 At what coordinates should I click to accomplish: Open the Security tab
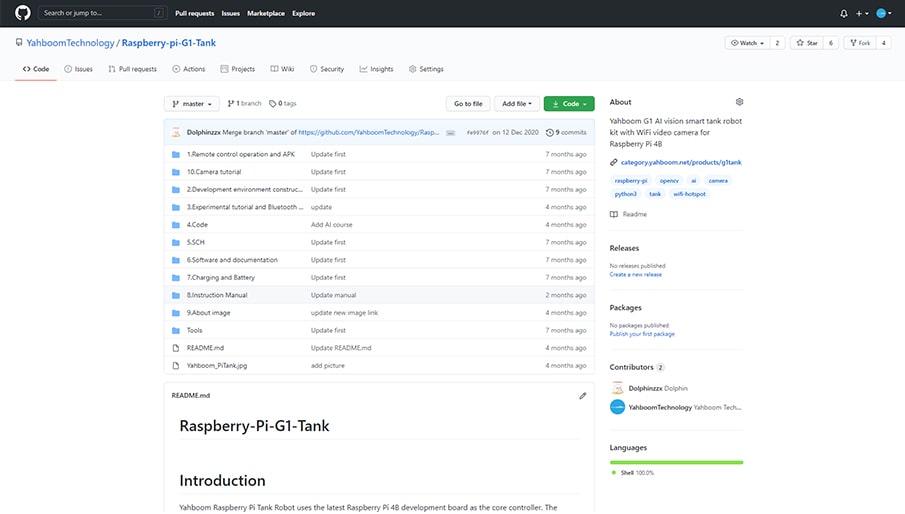327,69
